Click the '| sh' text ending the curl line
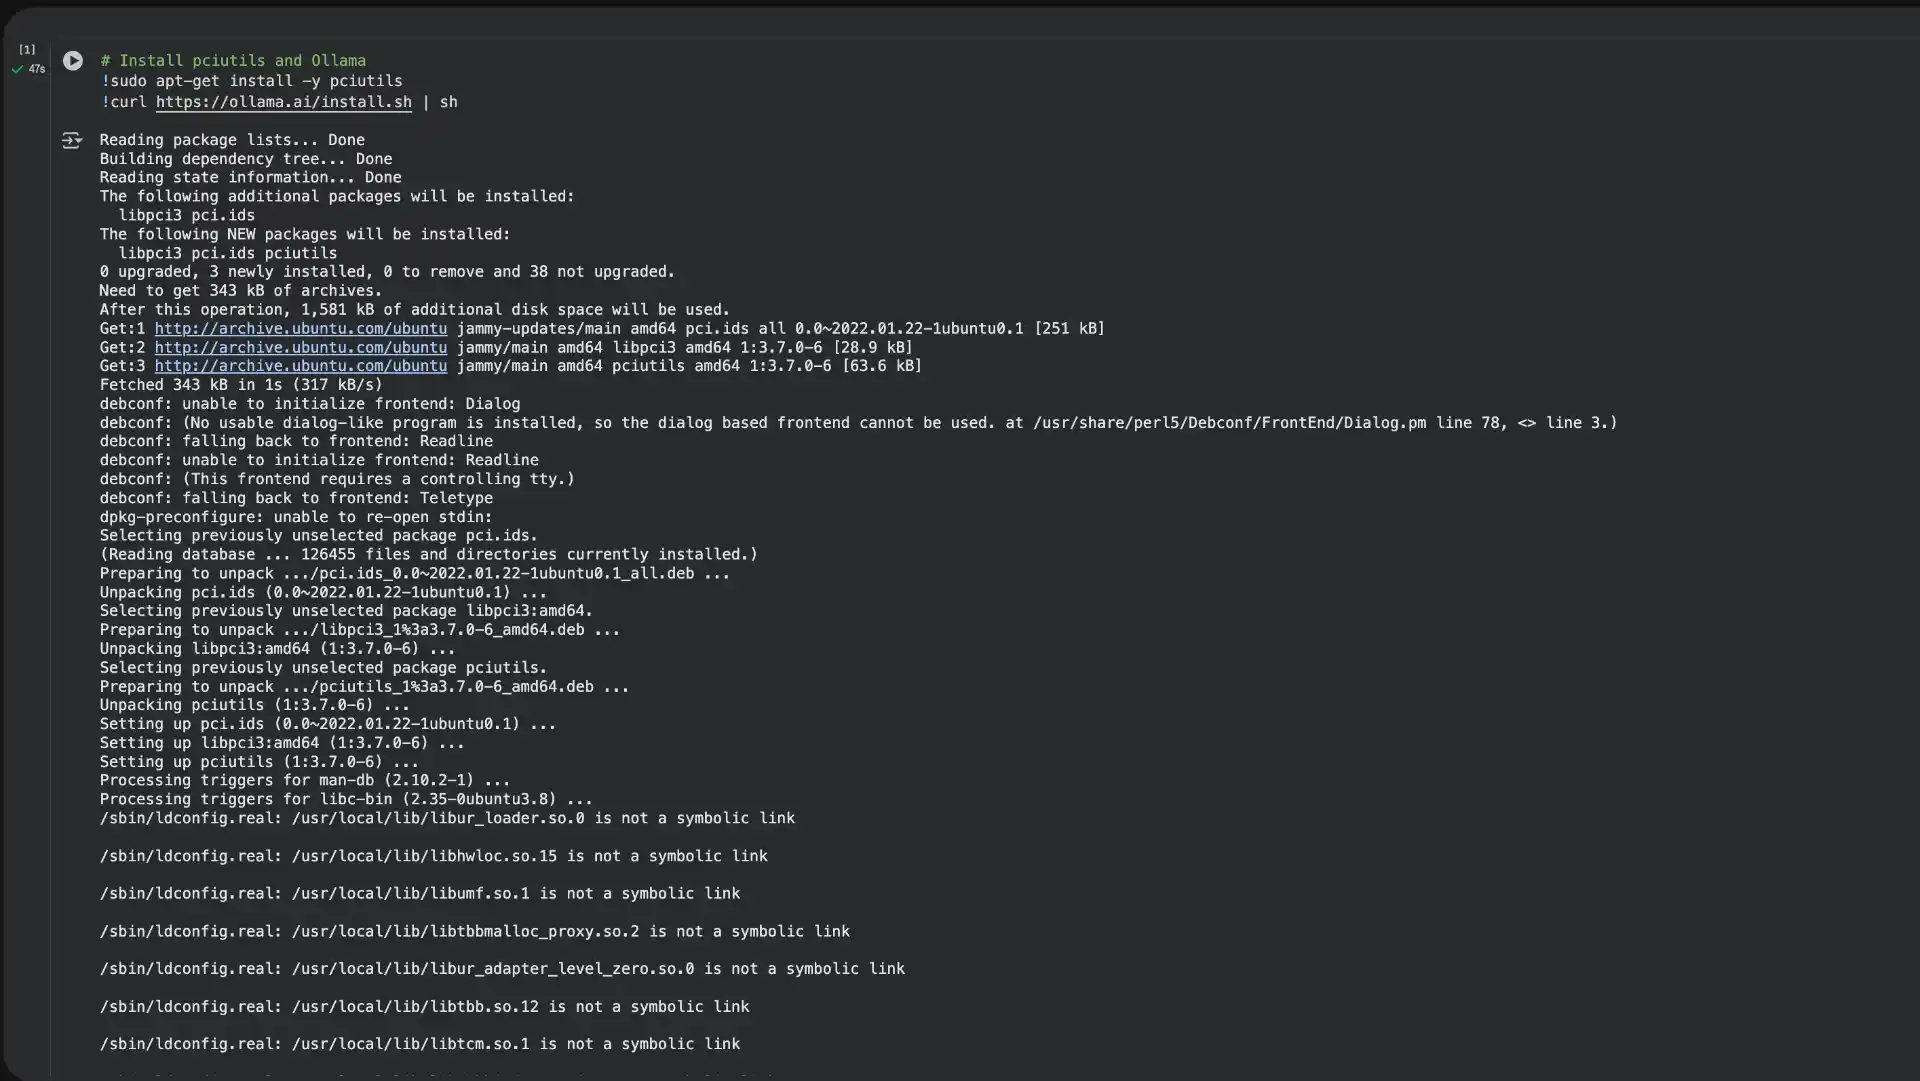This screenshot has width=1920, height=1081. [x=440, y=102]
